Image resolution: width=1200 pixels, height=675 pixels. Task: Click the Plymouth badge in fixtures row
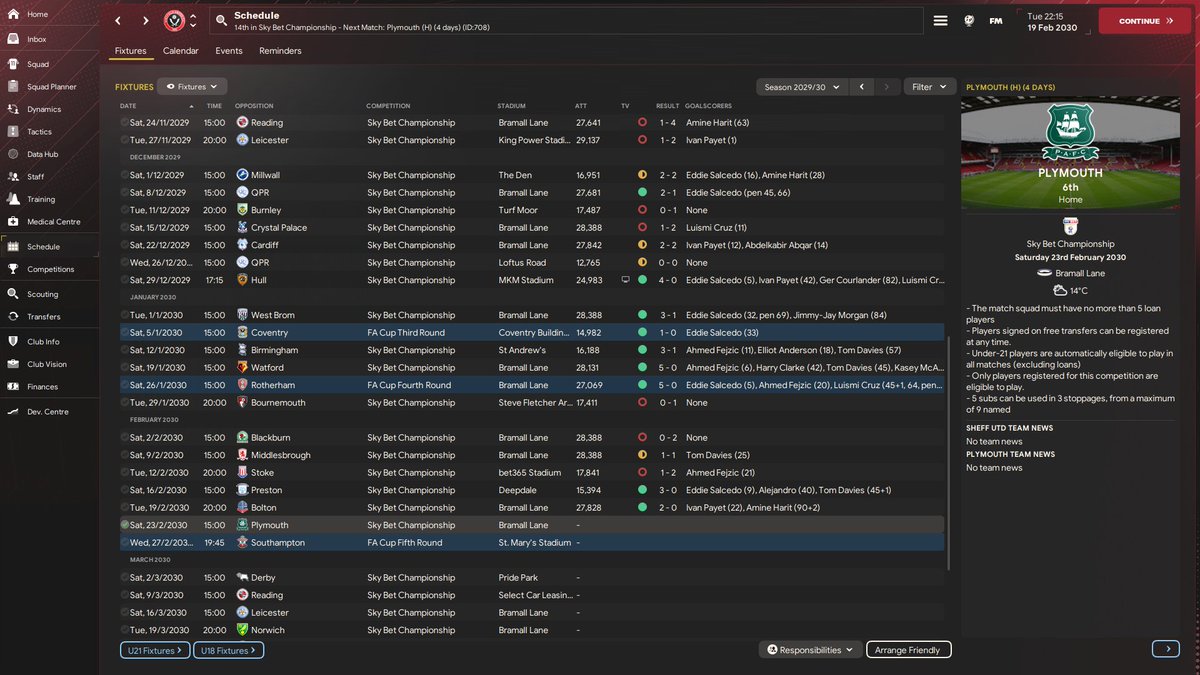[242, 525]
